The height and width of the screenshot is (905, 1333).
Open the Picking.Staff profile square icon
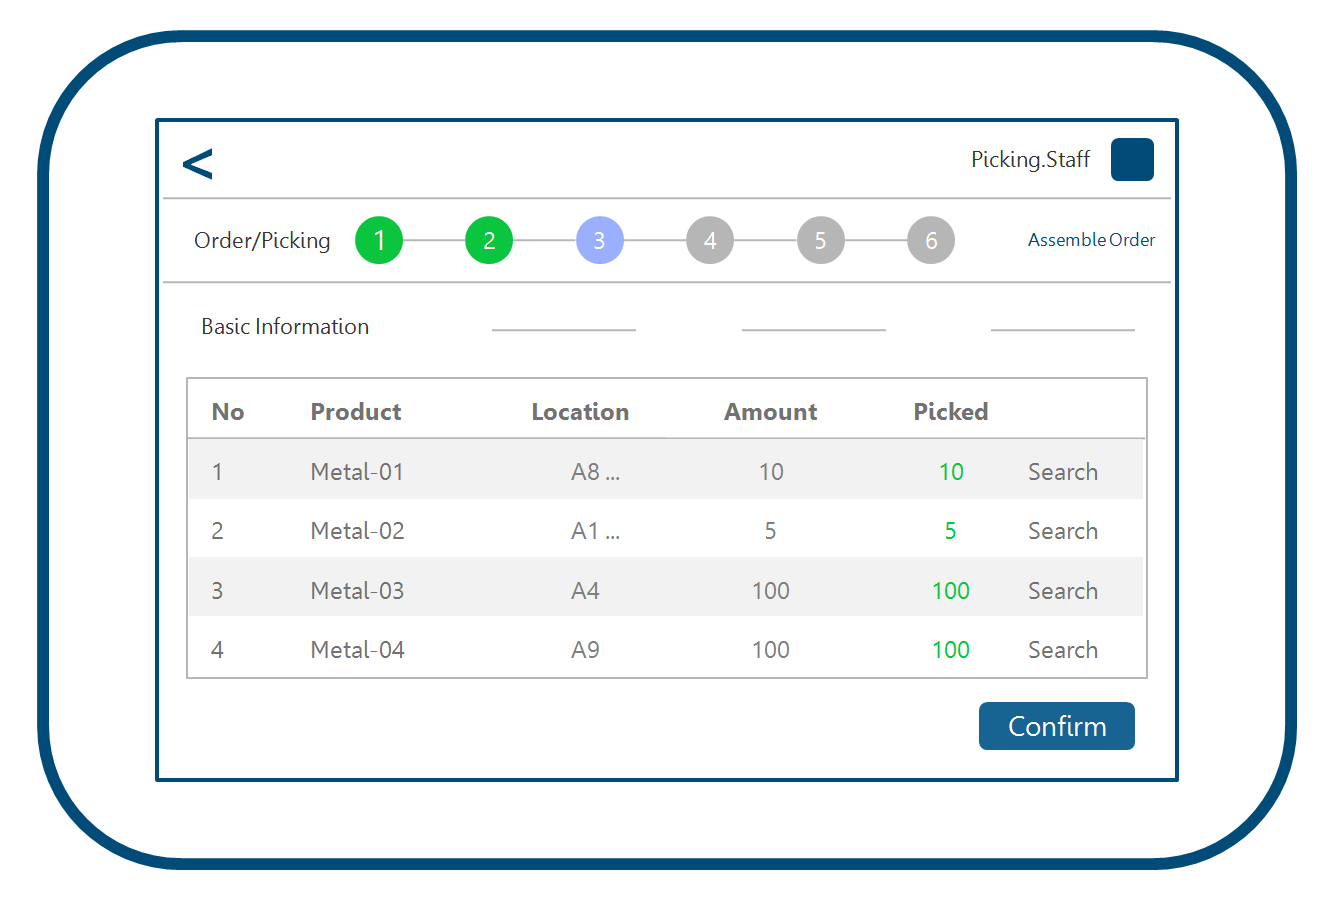coord(1131,159)
